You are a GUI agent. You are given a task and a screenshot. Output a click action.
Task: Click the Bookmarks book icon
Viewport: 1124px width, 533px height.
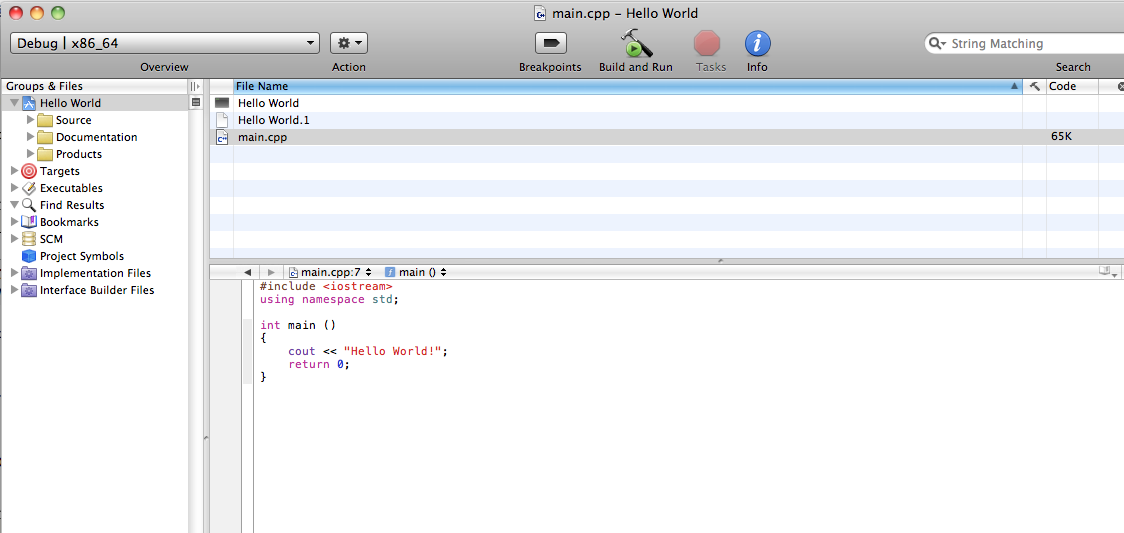tap(29, 222)
